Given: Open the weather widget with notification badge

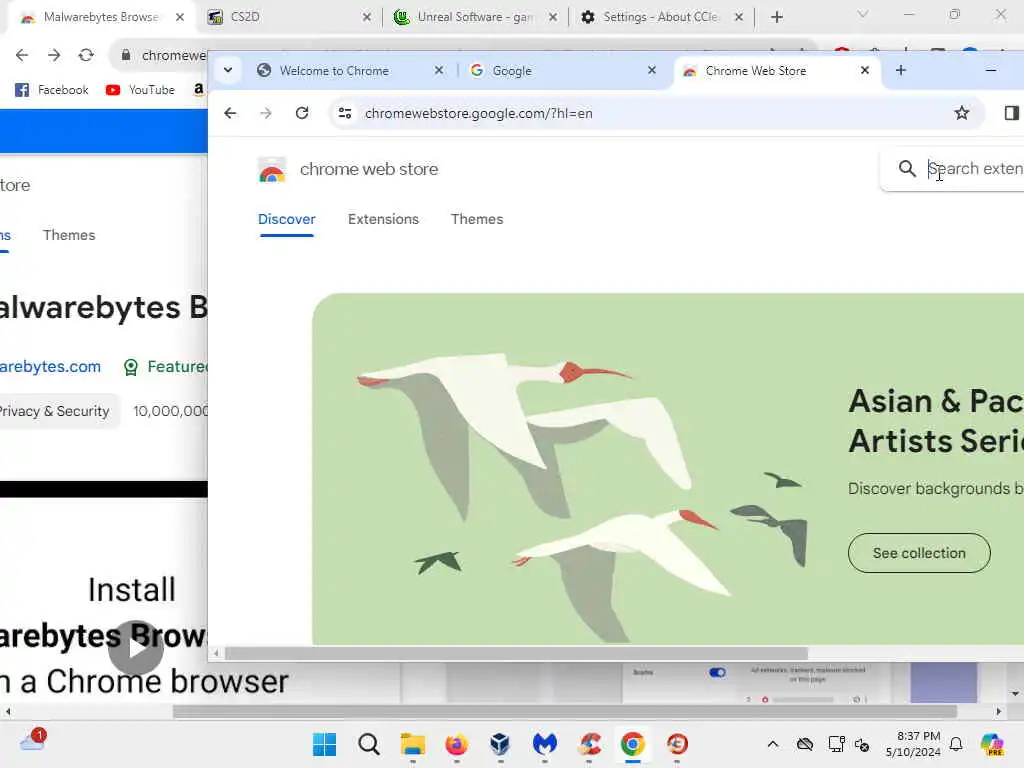Looking at the screenshot, I should click(x=33, y=741).
